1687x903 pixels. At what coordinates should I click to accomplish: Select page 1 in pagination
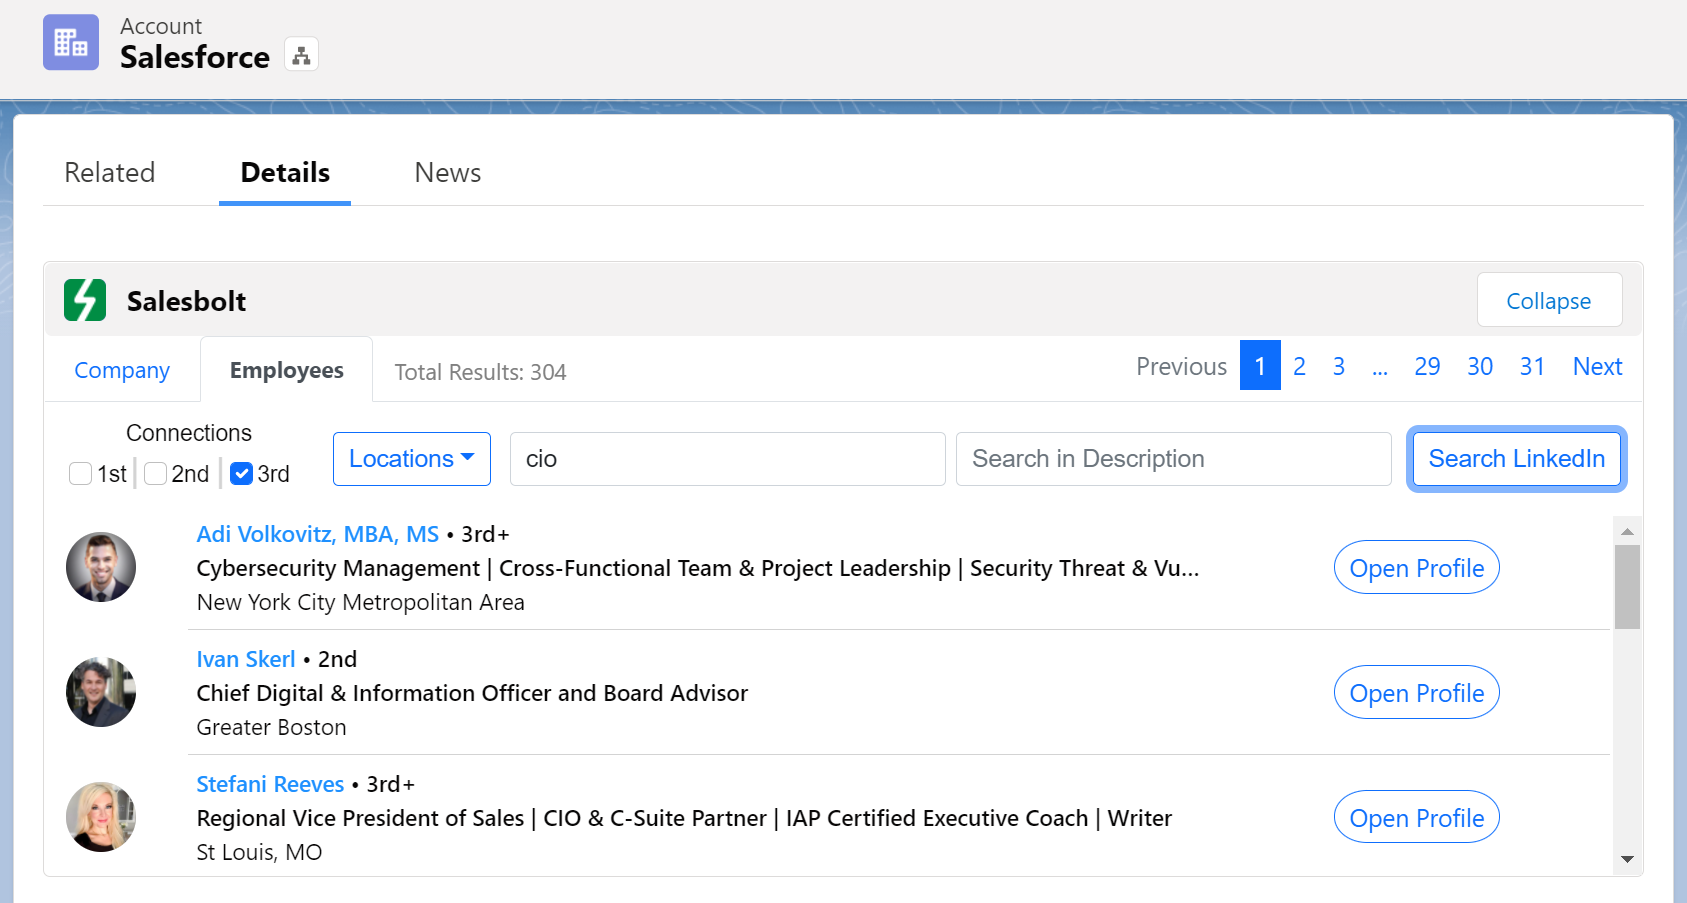(1260, 366)
